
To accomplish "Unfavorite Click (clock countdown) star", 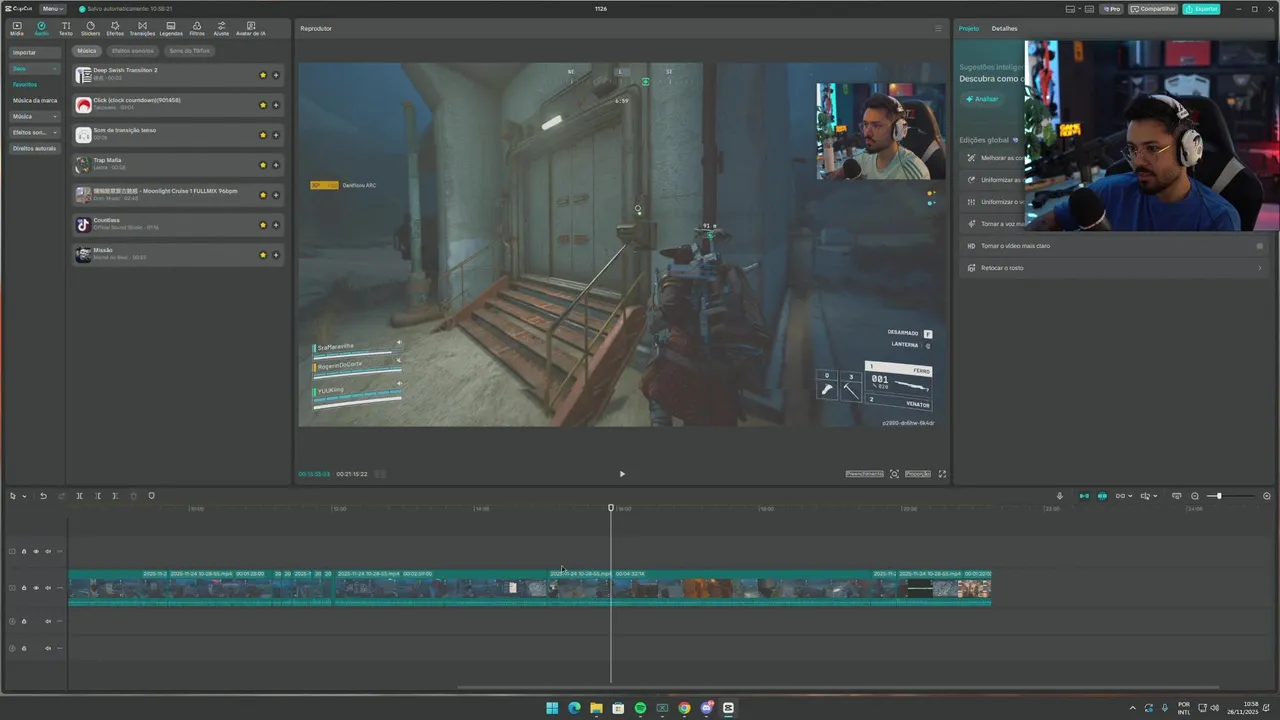I will [x=263, y=105].
